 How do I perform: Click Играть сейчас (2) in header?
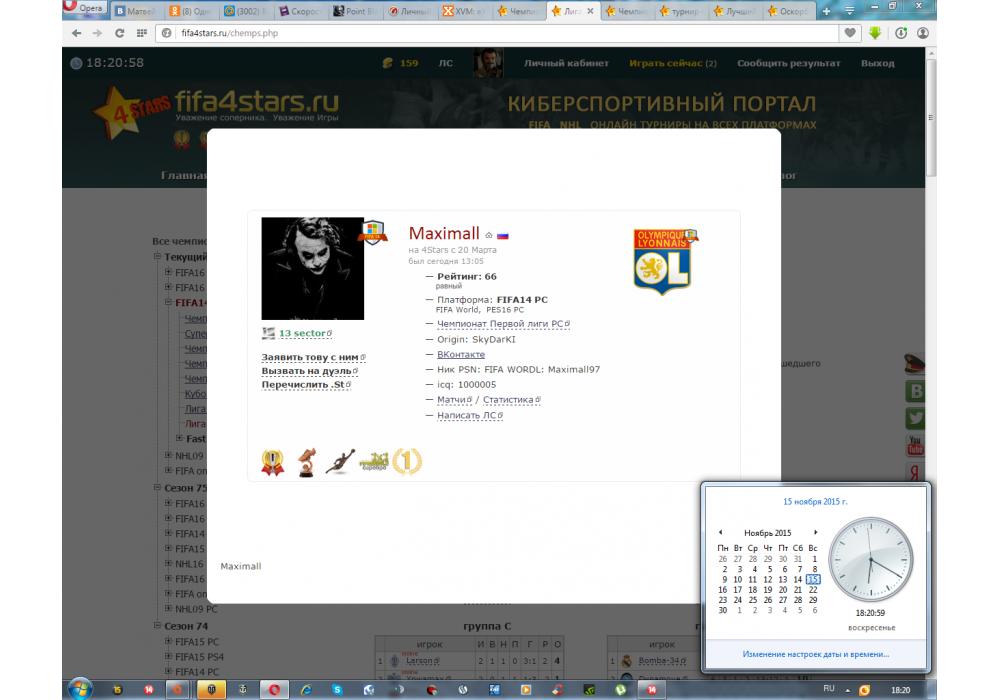click(673, 63)
